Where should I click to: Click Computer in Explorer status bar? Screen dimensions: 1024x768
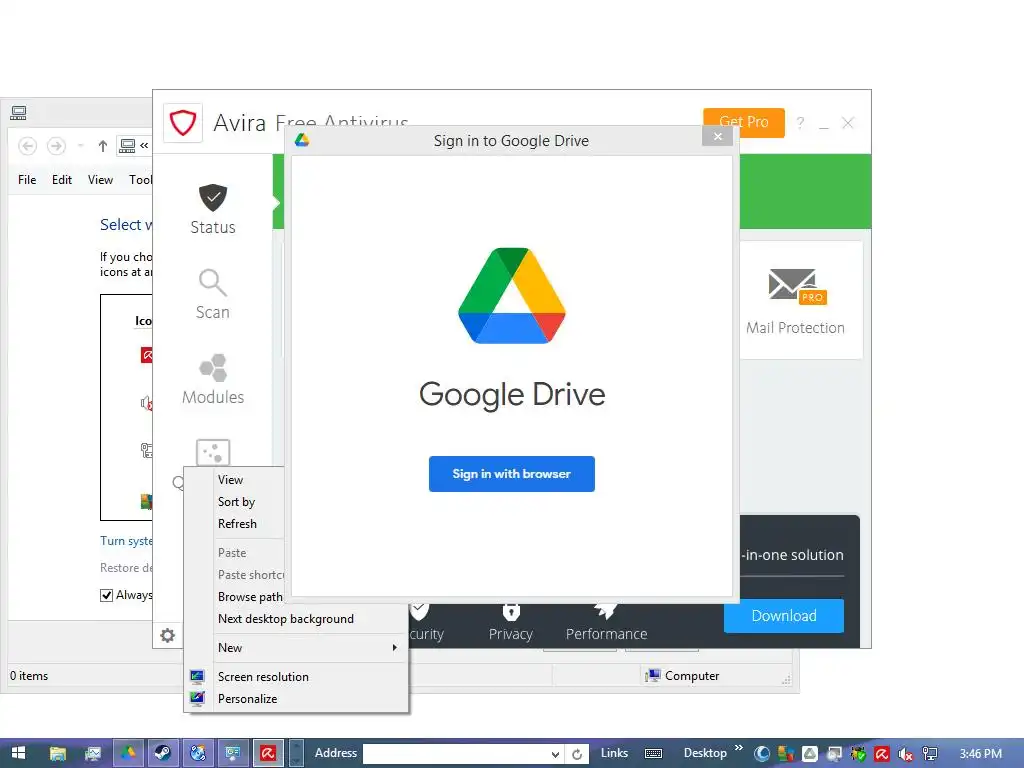tap(682, 676)
